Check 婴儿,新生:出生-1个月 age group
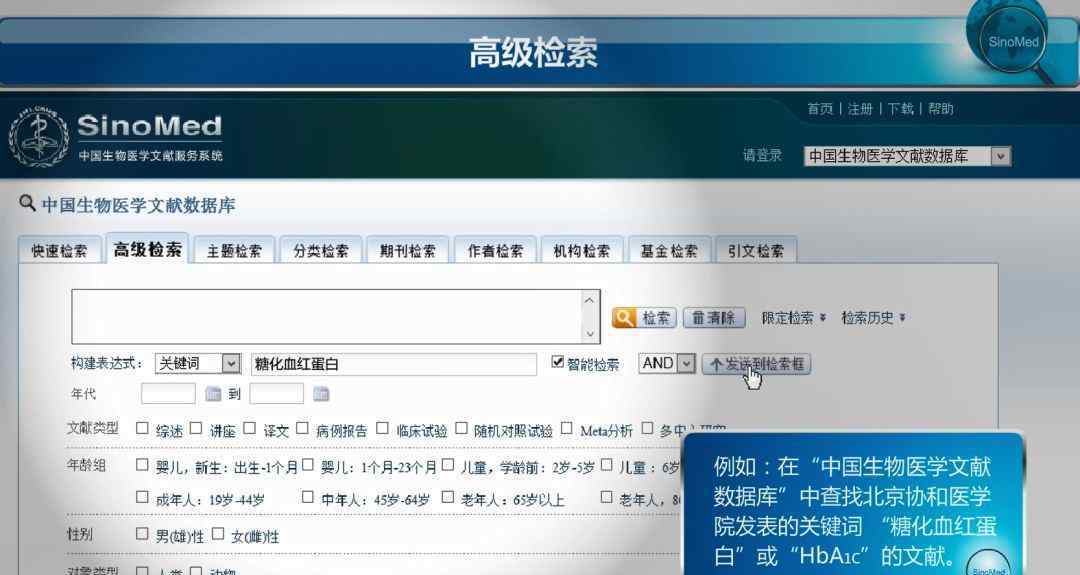 click(142, 465)
